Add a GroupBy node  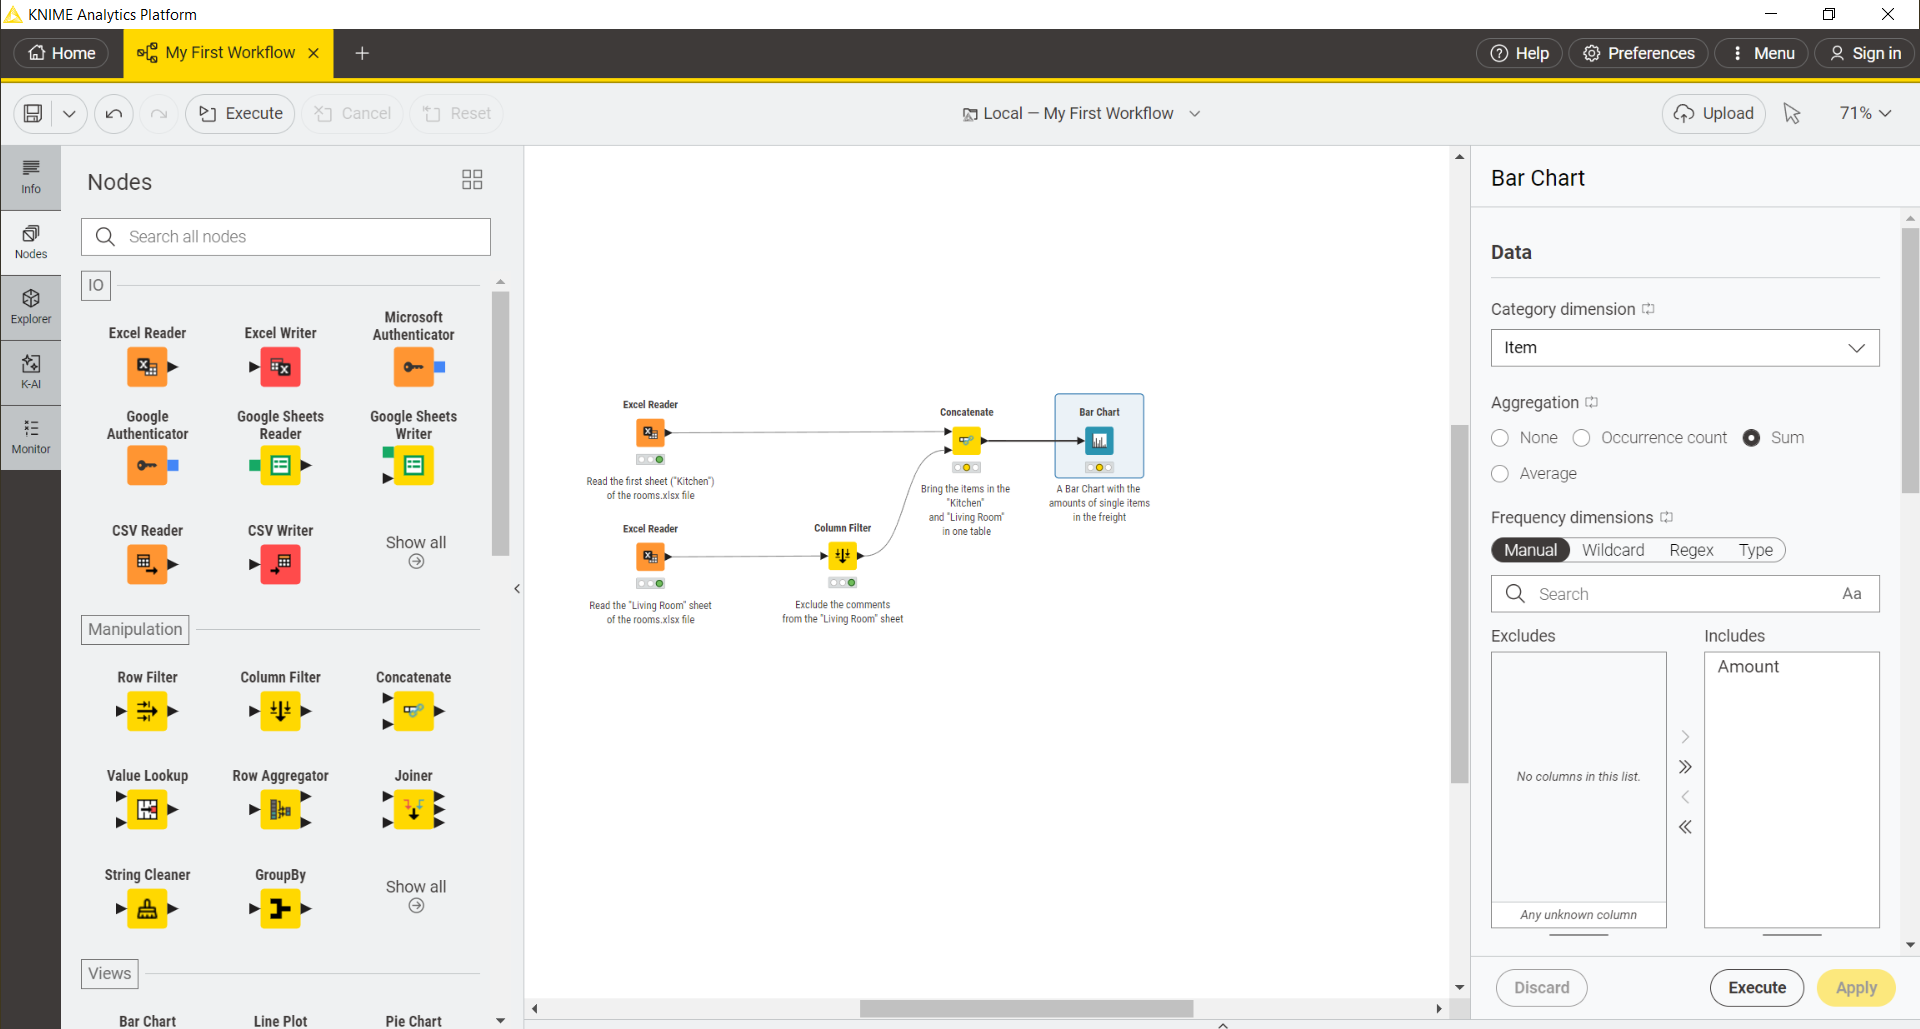point(280,908)
